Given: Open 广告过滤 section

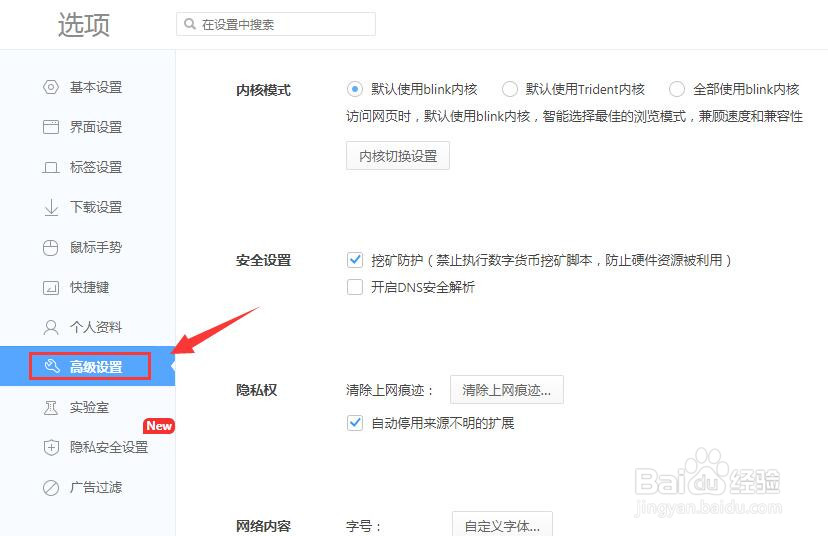Looking at the screenshot, I should pos(88,487).
